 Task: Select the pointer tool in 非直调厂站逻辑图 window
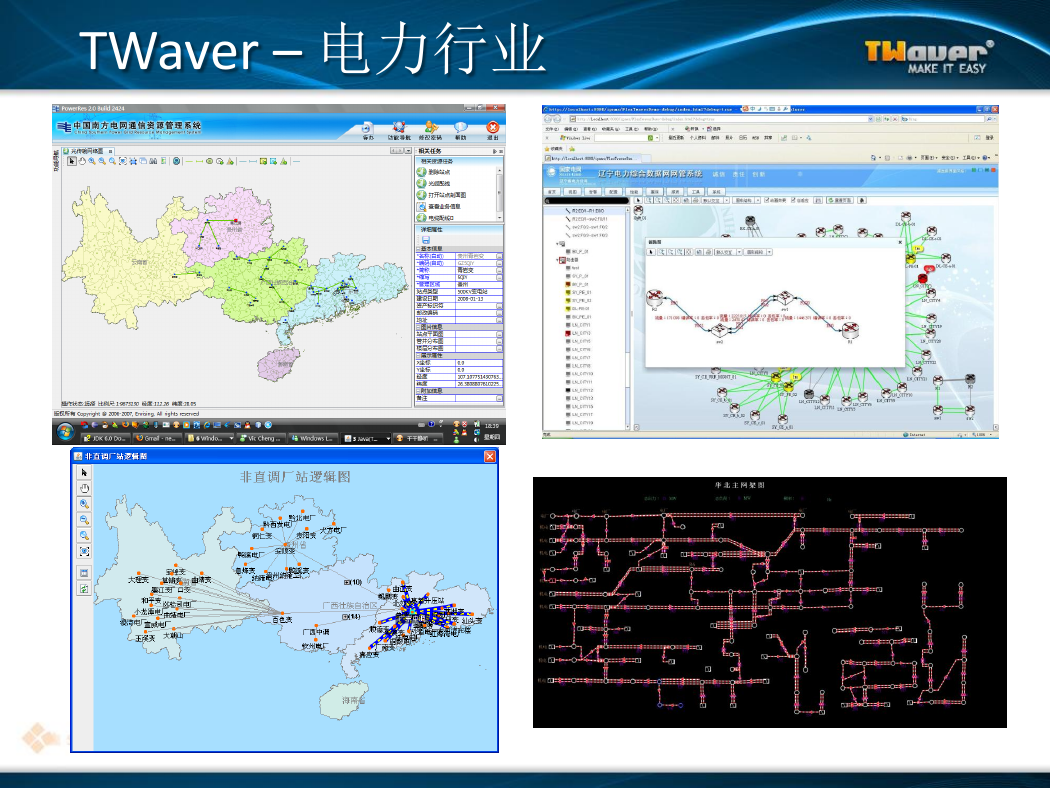pyautogui.click(x=84, y=473)
